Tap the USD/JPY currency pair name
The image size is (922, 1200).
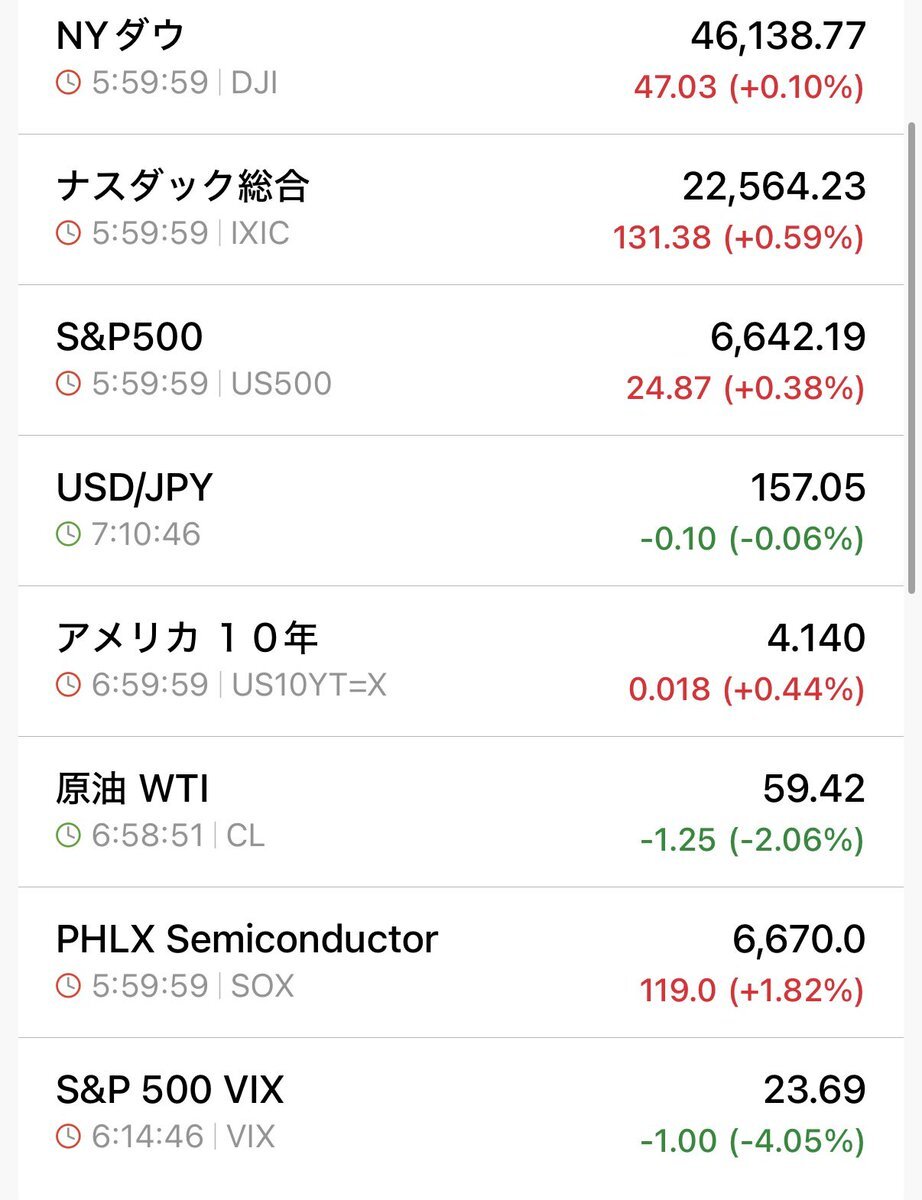134,488
